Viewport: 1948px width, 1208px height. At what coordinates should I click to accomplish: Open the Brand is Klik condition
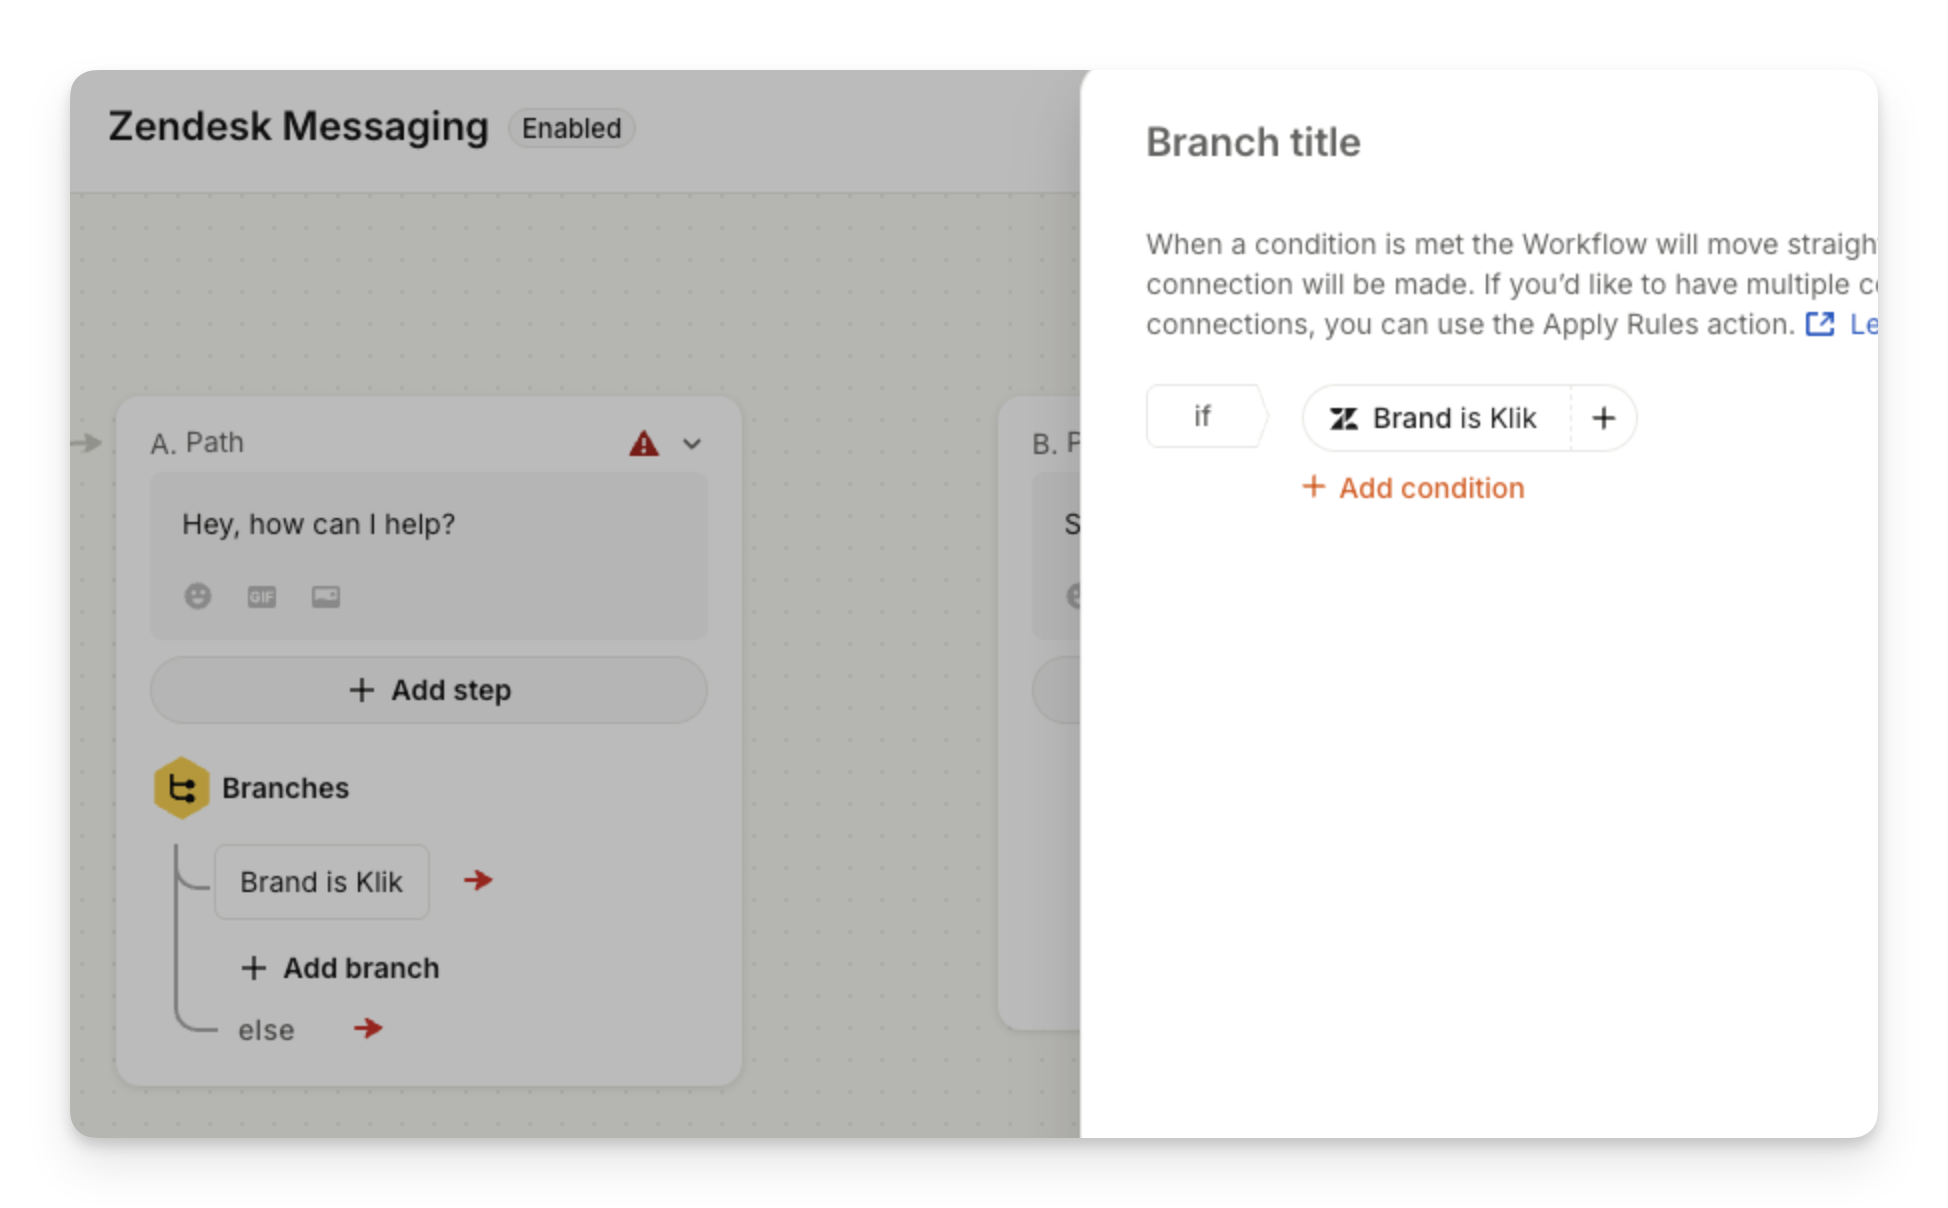[1453, 418]
